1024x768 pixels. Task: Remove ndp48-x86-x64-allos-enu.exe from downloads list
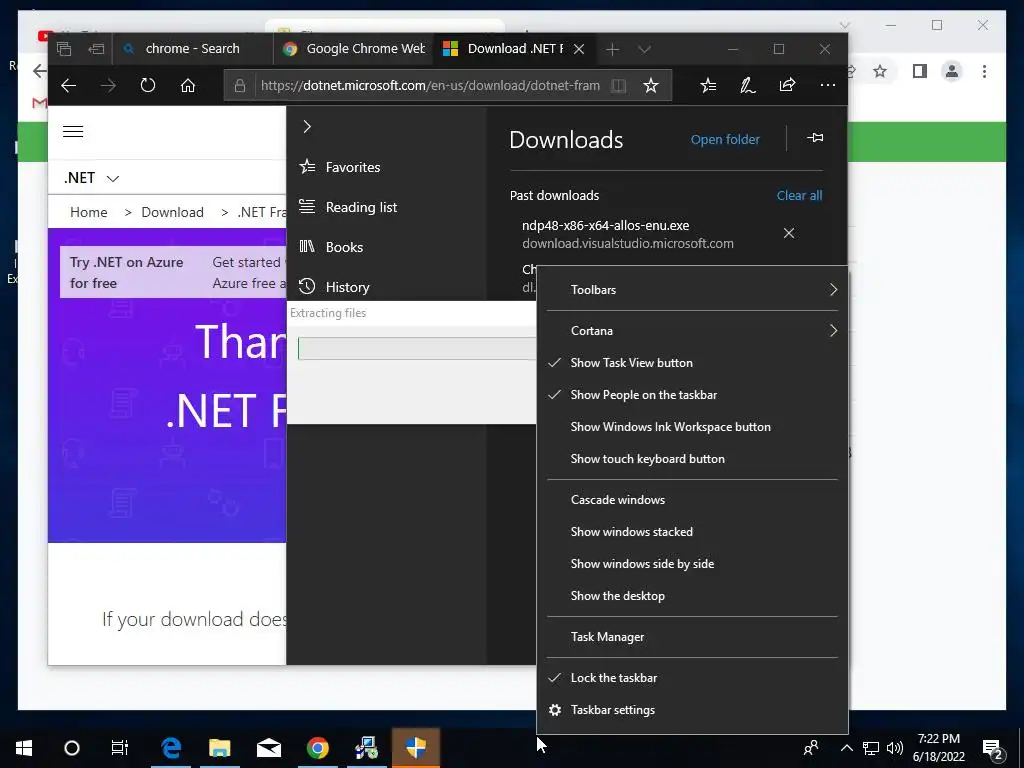pyautogui.click(x=789, y=233)
